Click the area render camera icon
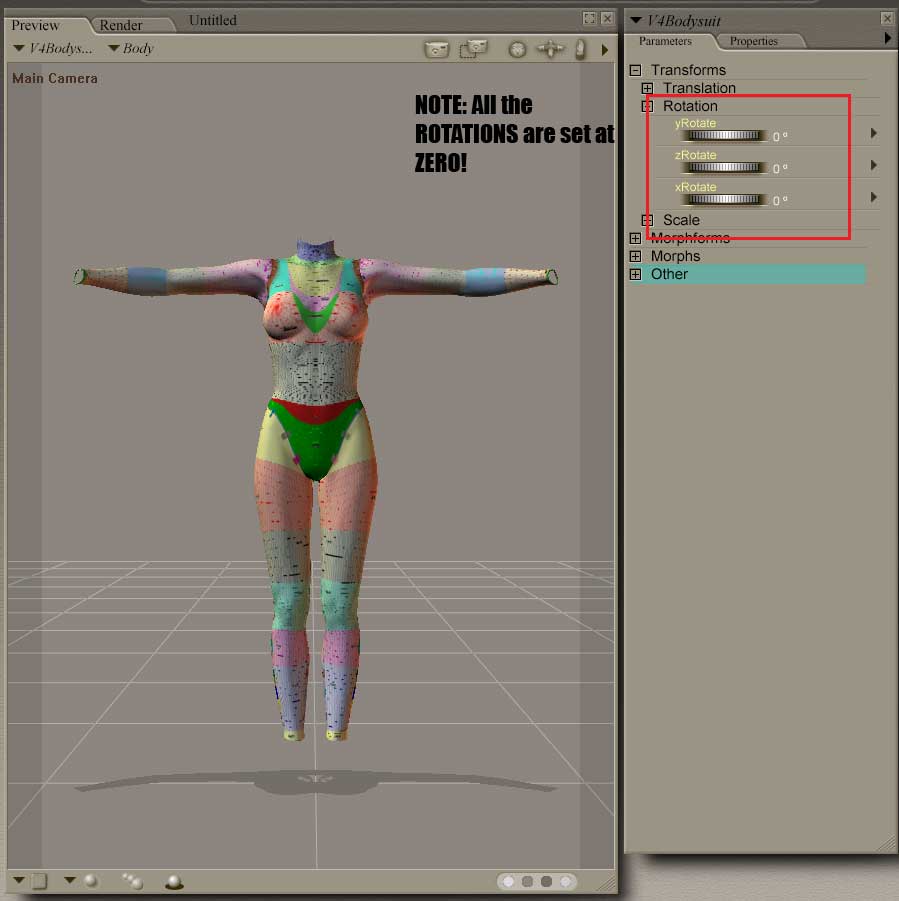899x901 pixels. point(473,48)
